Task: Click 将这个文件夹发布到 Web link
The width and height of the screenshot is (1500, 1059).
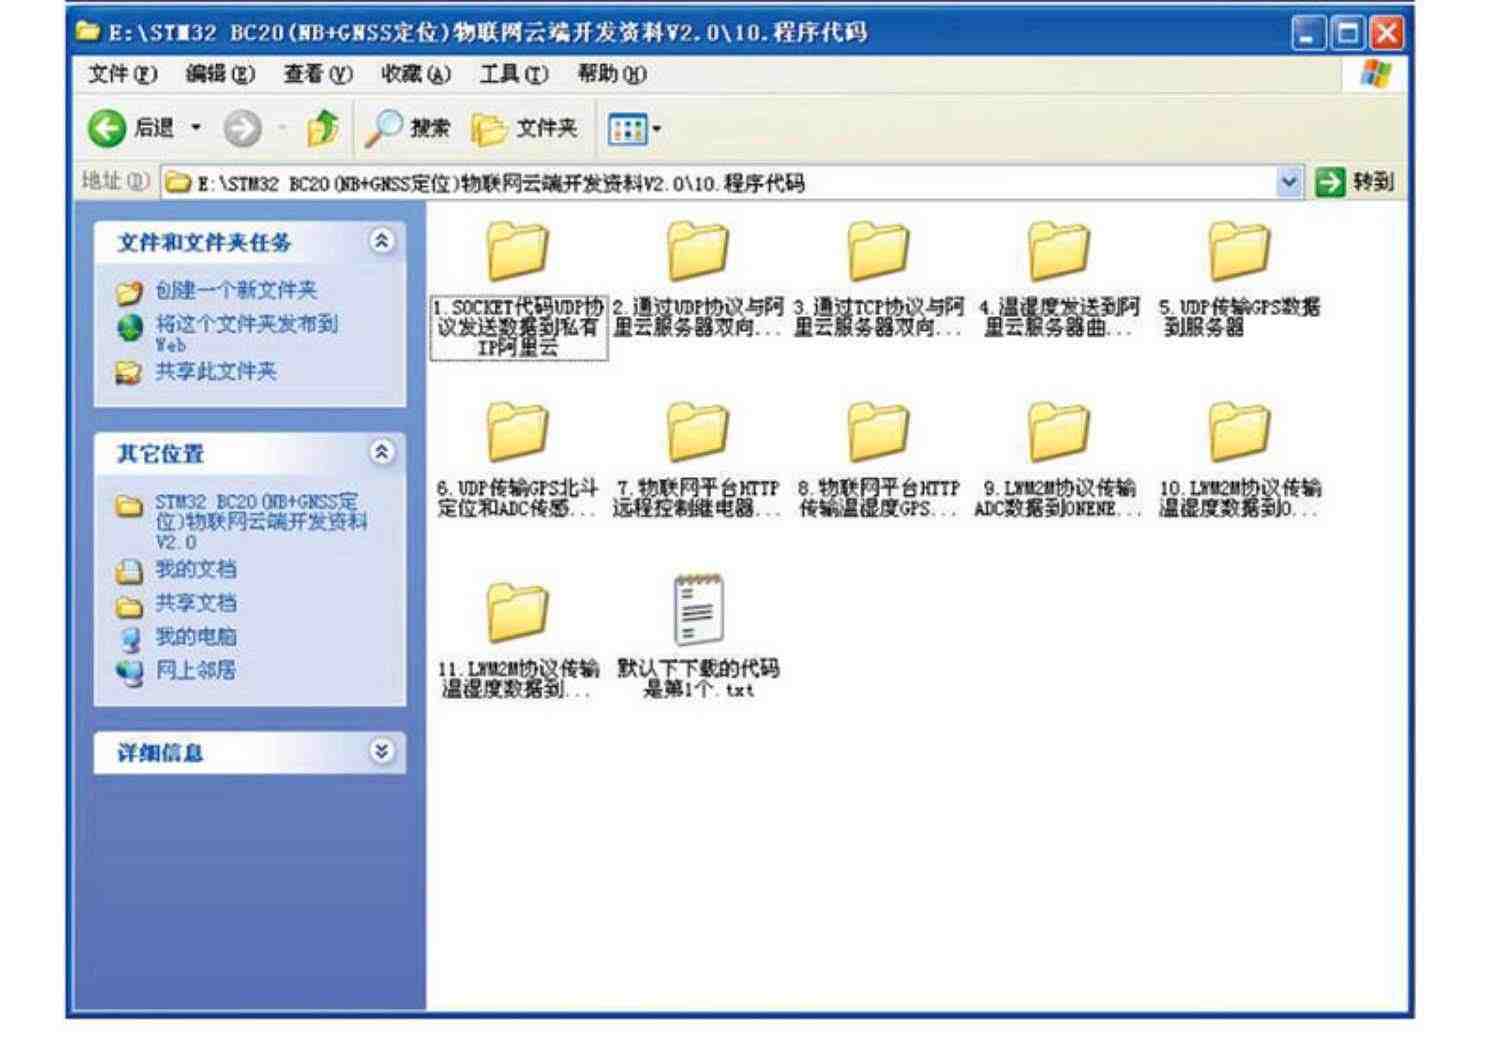Action: (x=246, y=332)
